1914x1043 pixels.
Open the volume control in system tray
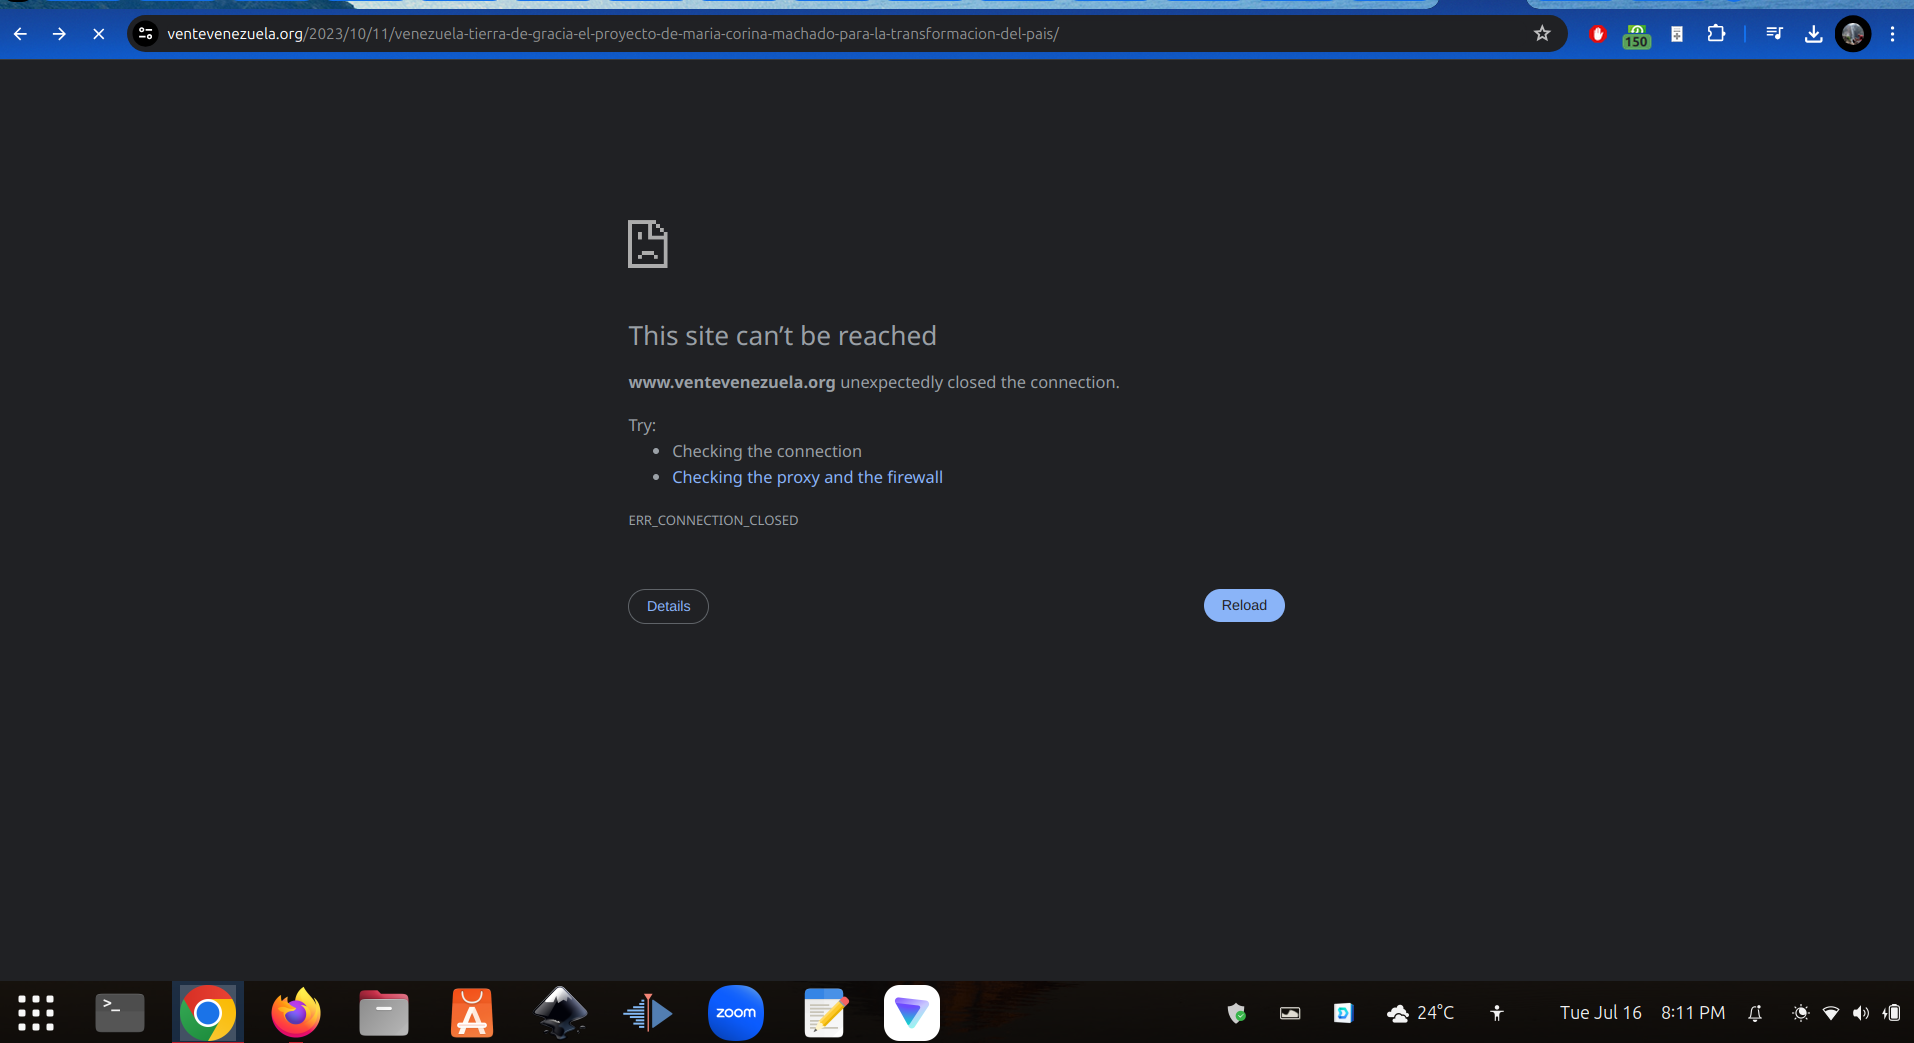(x=1860, y=1013)
